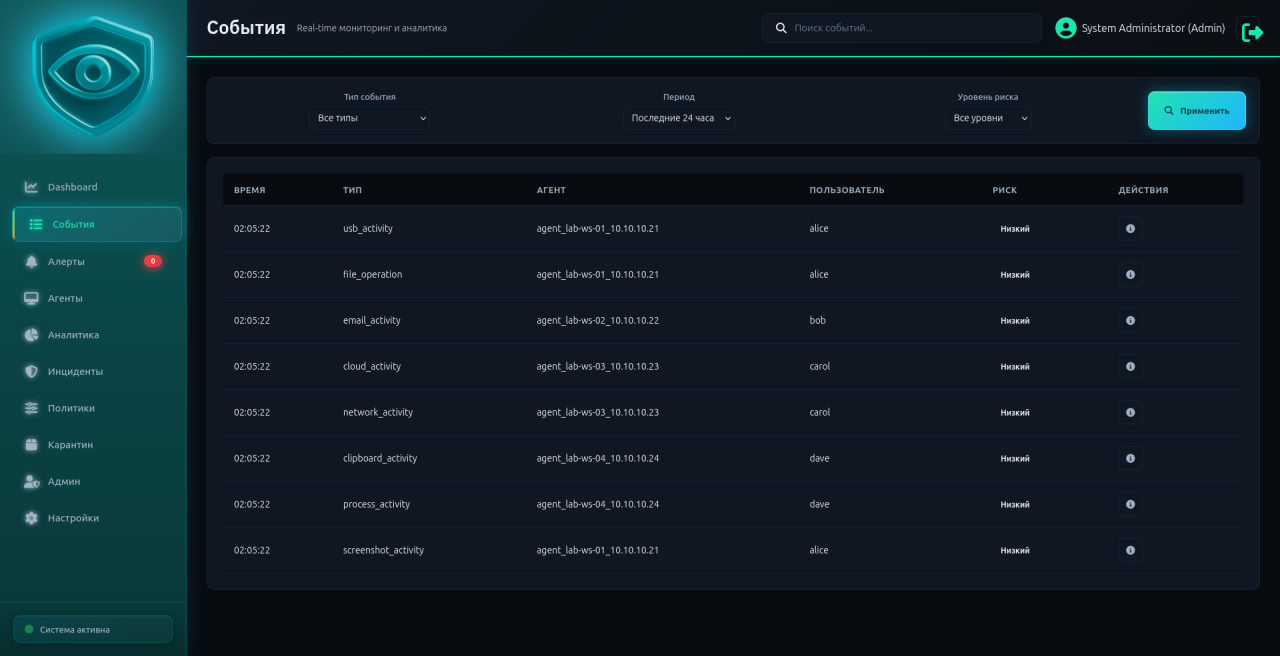Click the Политики sliders icon
This screenshot has width=1280, height=656.
(x=31, y=408)
